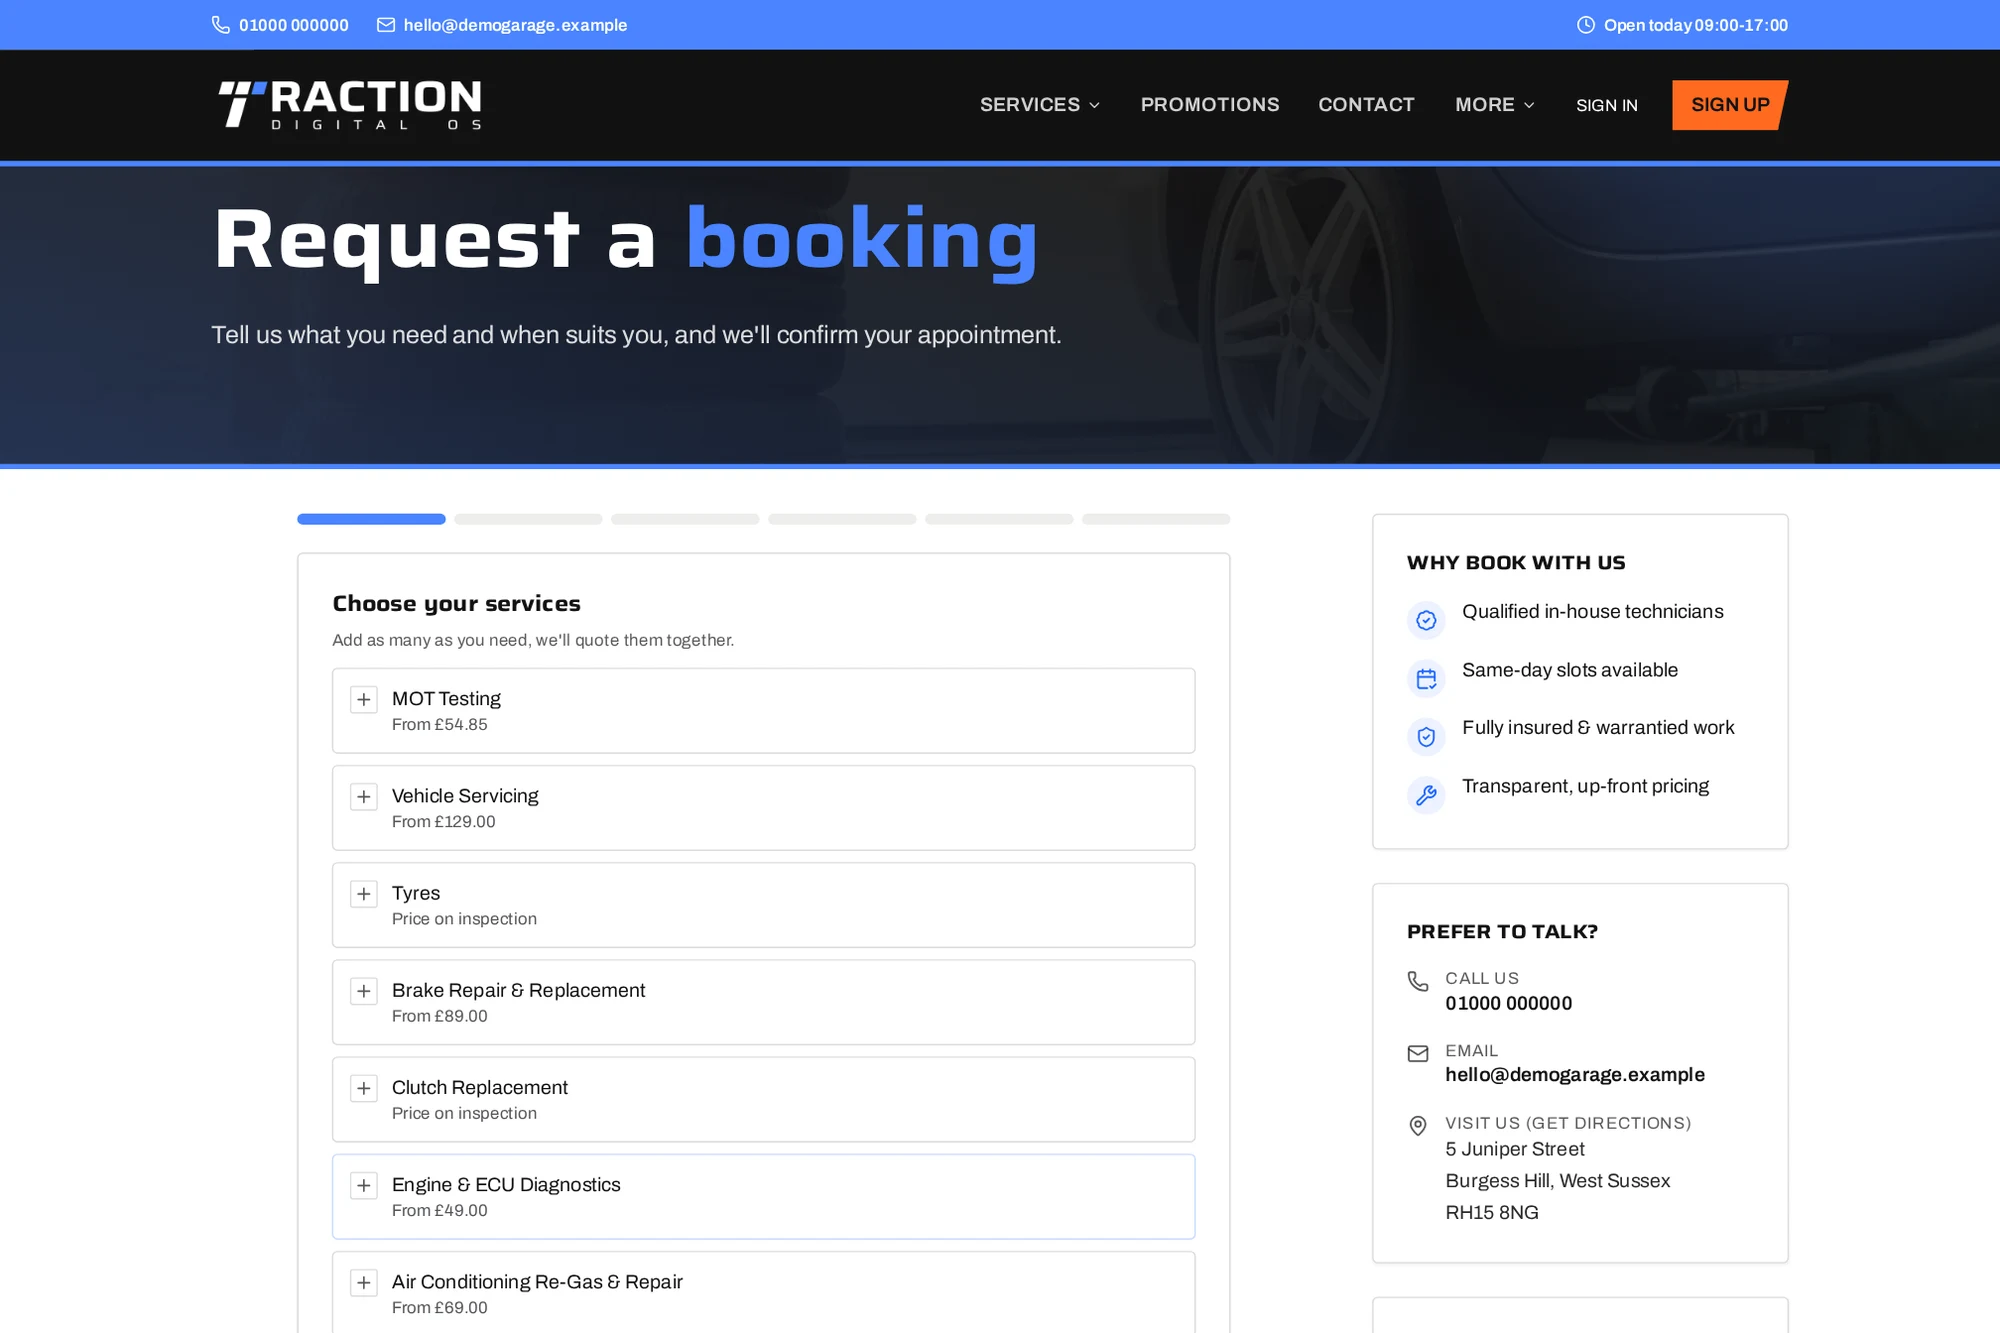This screenshot has width=2000, height=1333.
Task: Add Clutch Replacement with its plus box
Action: click(x=364, y=1088)
